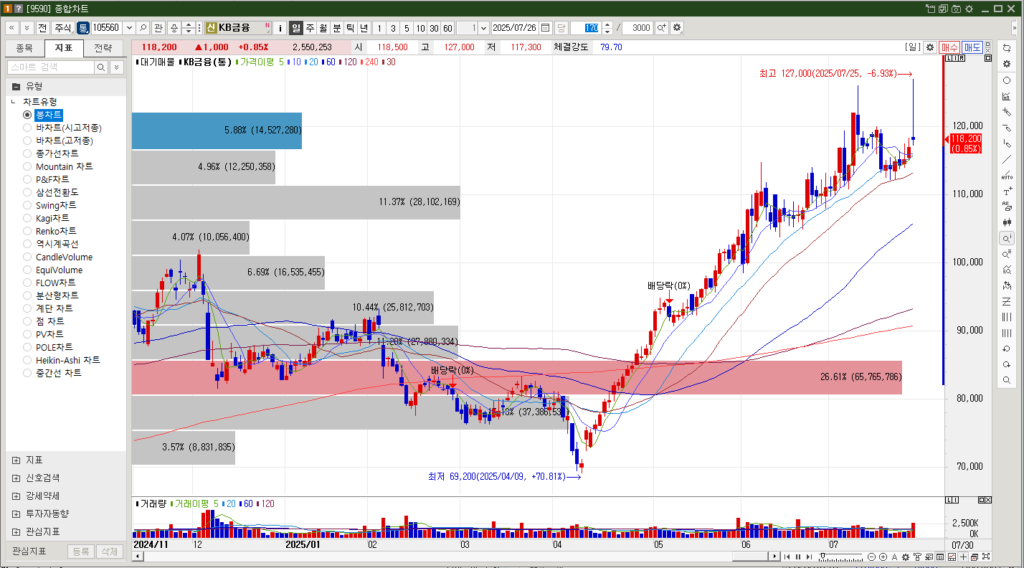Select the Renko차트 radio option
The height and width of the screenshot is (568, 1024).
pyautogui.click(x=27, y=231)
